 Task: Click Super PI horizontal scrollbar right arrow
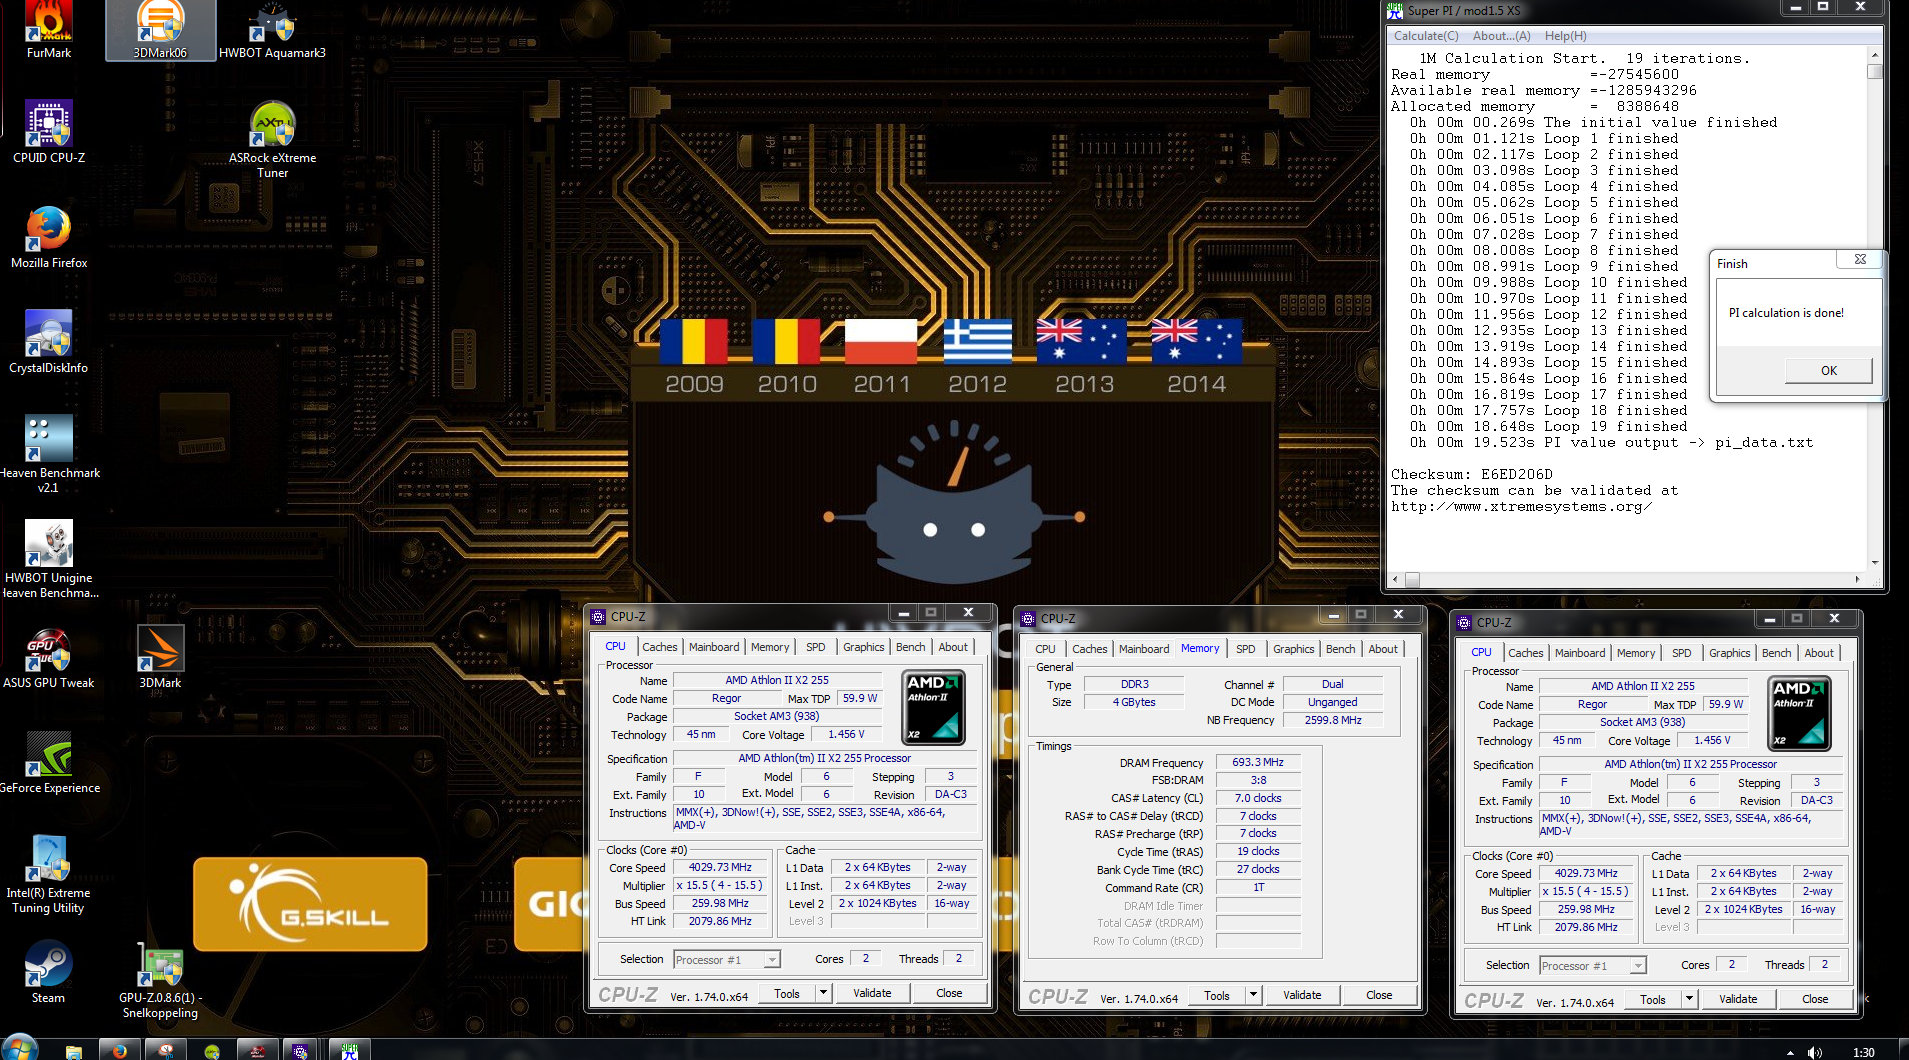pyautogui.click(x=1858, y=579)
